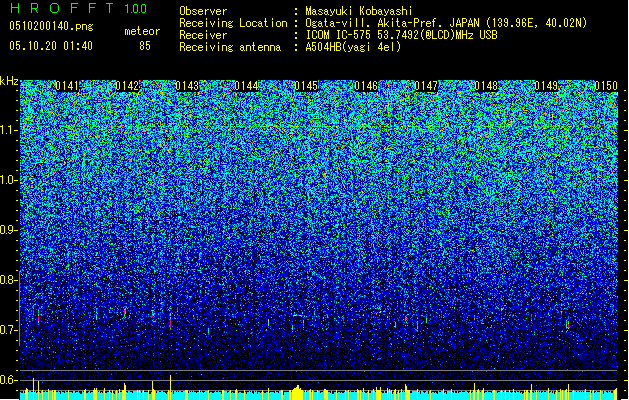Click the yellow horizontal meteor echo near 0145
Screen dimensions: 629x400
click(297, 316)
